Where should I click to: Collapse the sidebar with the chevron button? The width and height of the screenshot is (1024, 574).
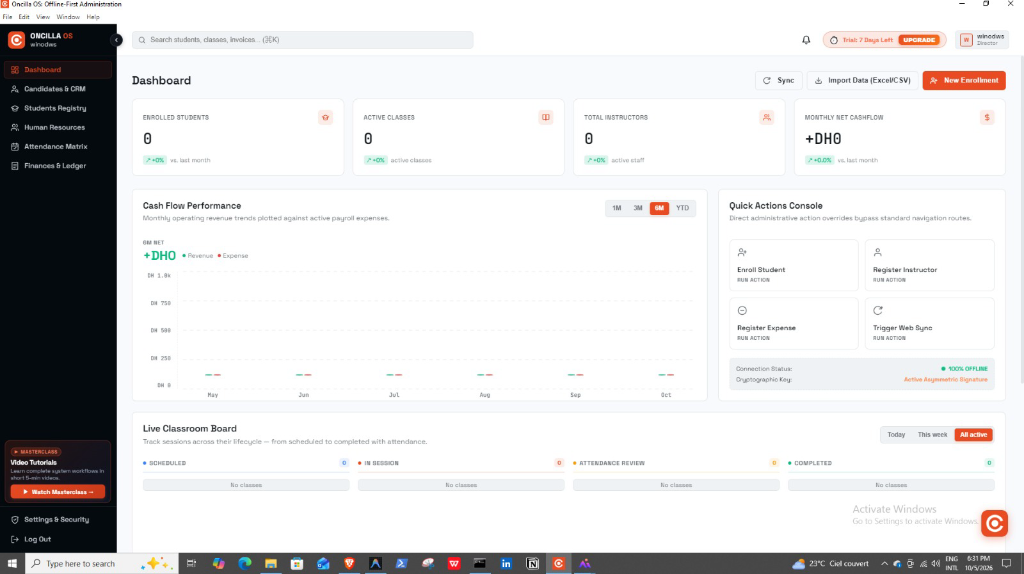click(116, 40)
